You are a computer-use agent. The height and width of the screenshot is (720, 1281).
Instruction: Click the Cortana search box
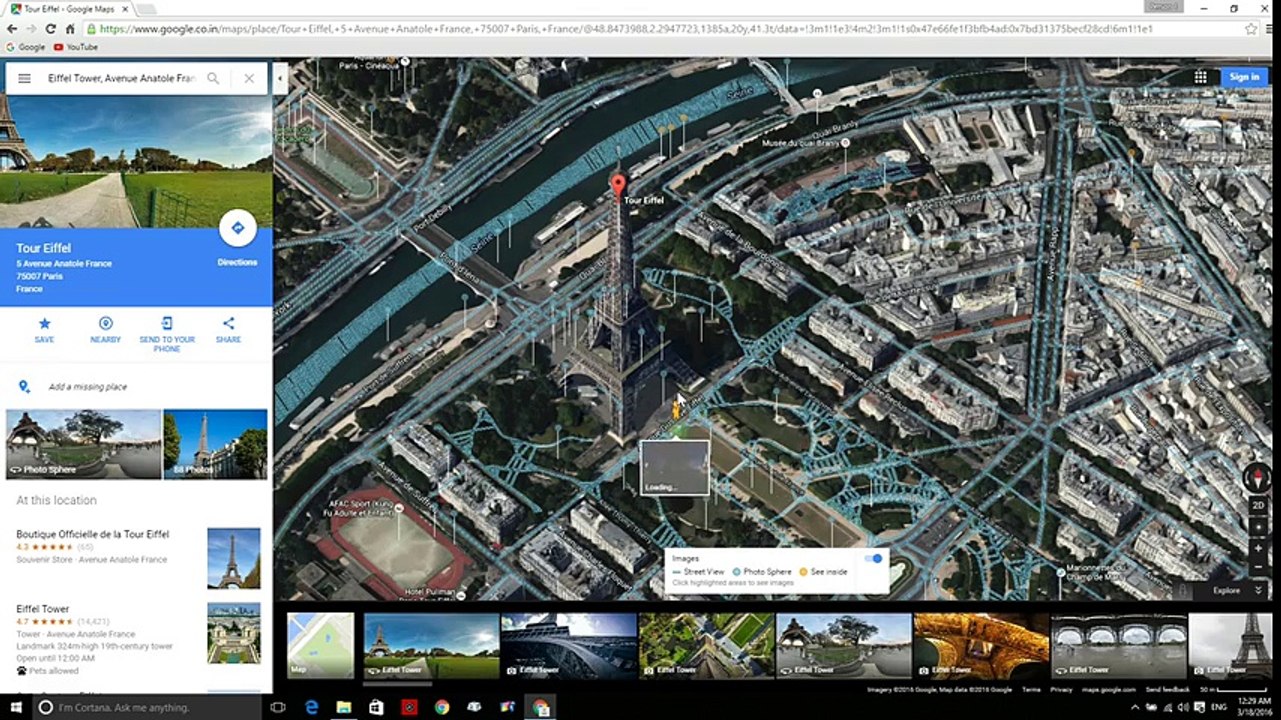click(146, 707)
